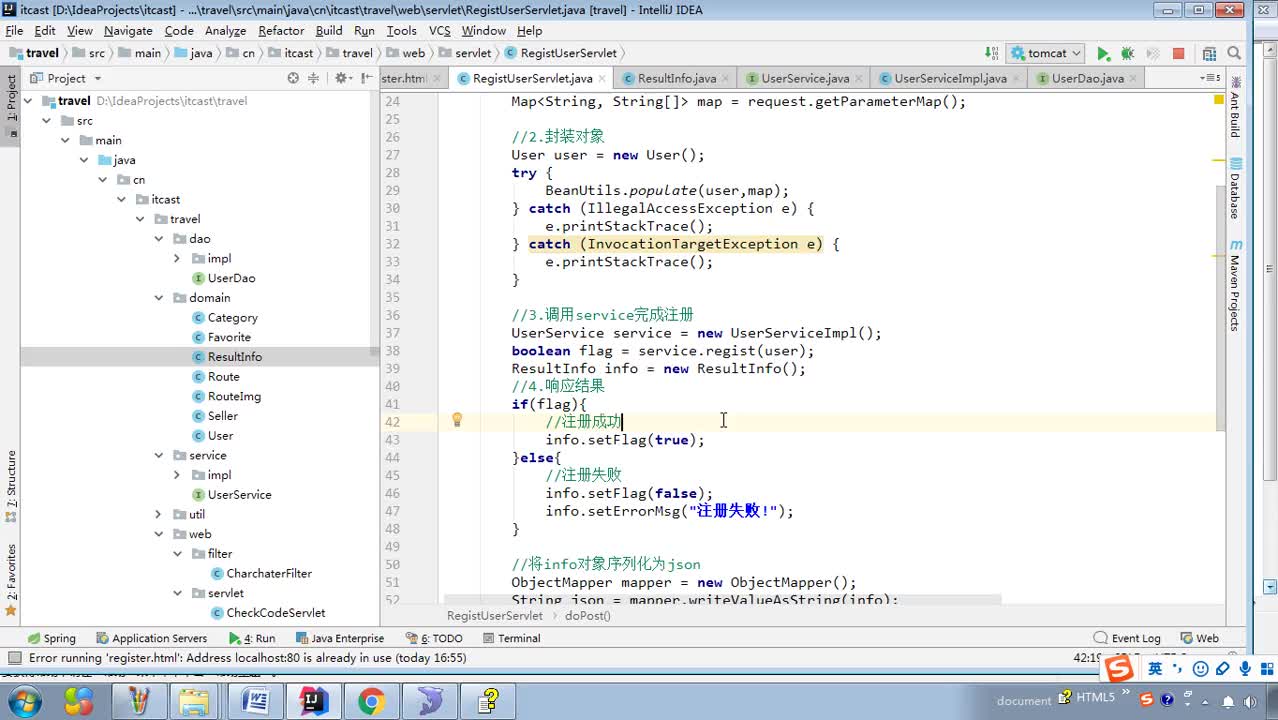Expand the util folder
This screenshot has height=720, width=1278.
[159, 514]
